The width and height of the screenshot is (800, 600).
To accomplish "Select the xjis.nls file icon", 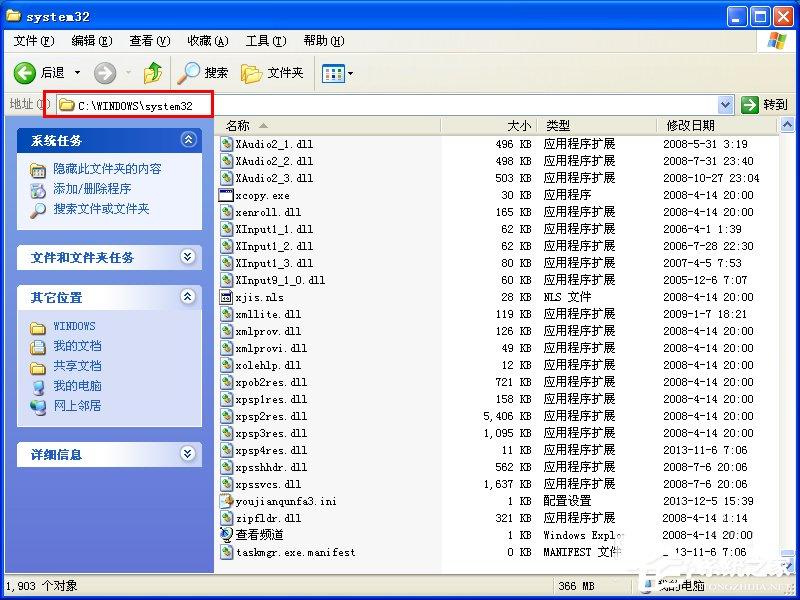I will 226,297.
